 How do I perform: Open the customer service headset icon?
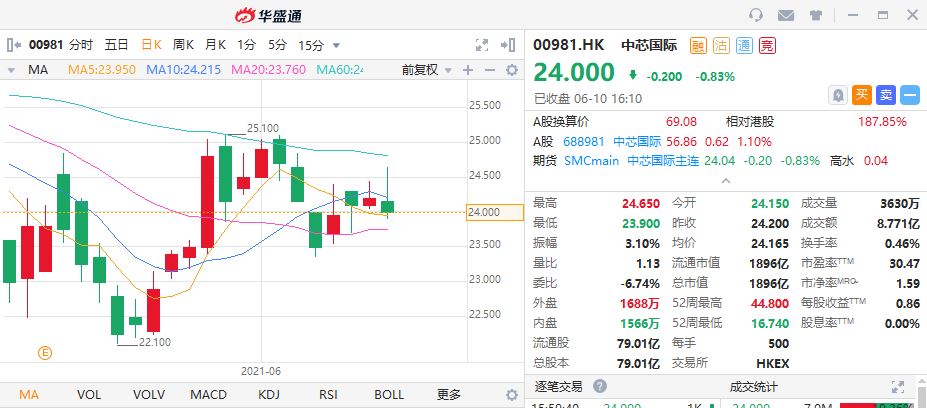click(x=755, y=15)
